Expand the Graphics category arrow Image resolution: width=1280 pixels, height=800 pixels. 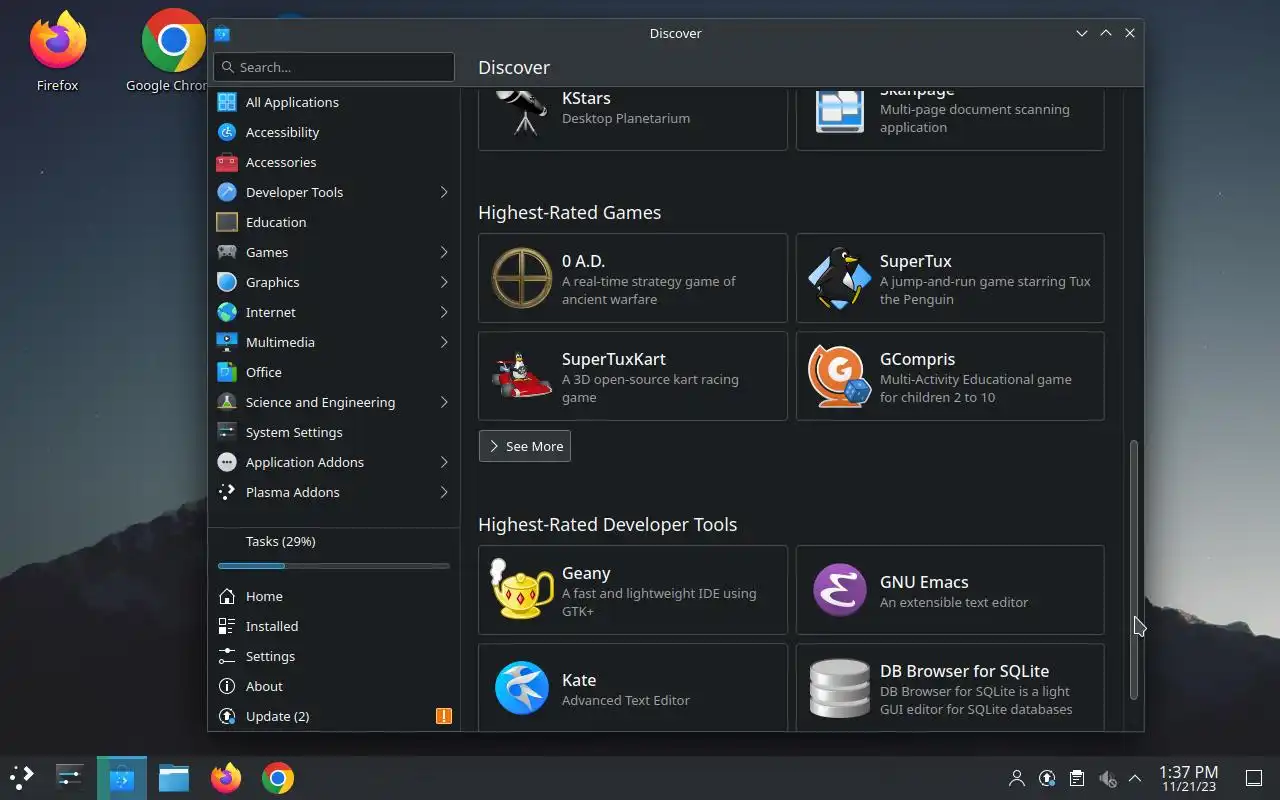pos(444,282)
